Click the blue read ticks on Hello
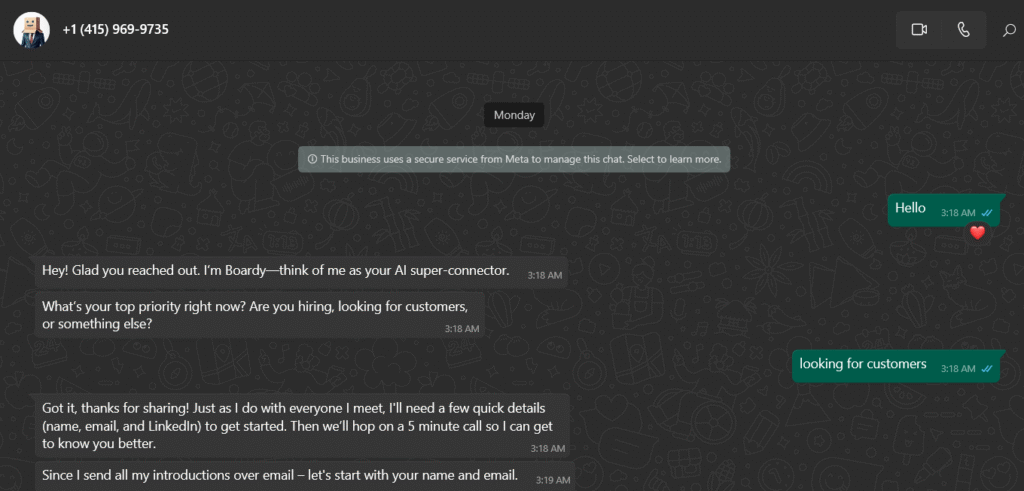1024x491 pixels. click(987, 212)
